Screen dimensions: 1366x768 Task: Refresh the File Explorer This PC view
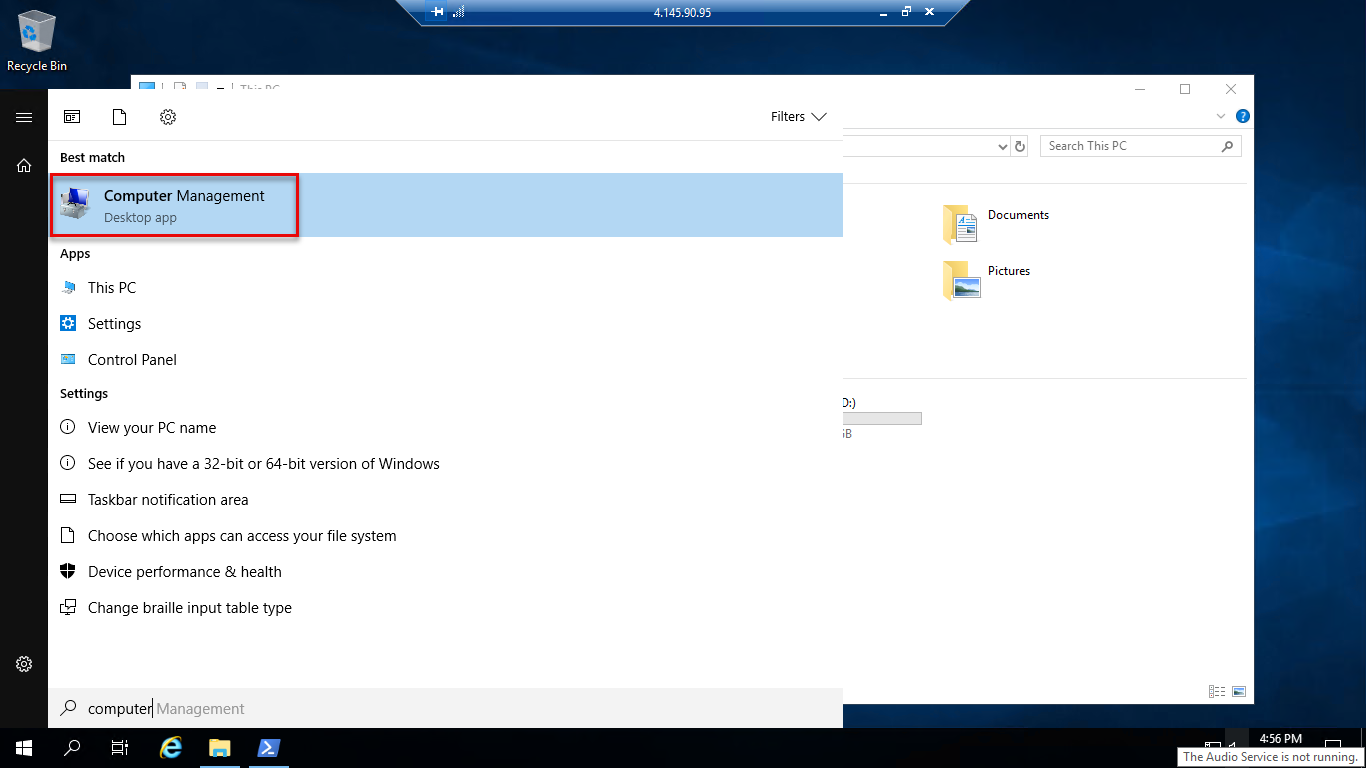click(x=1020, y=146)
